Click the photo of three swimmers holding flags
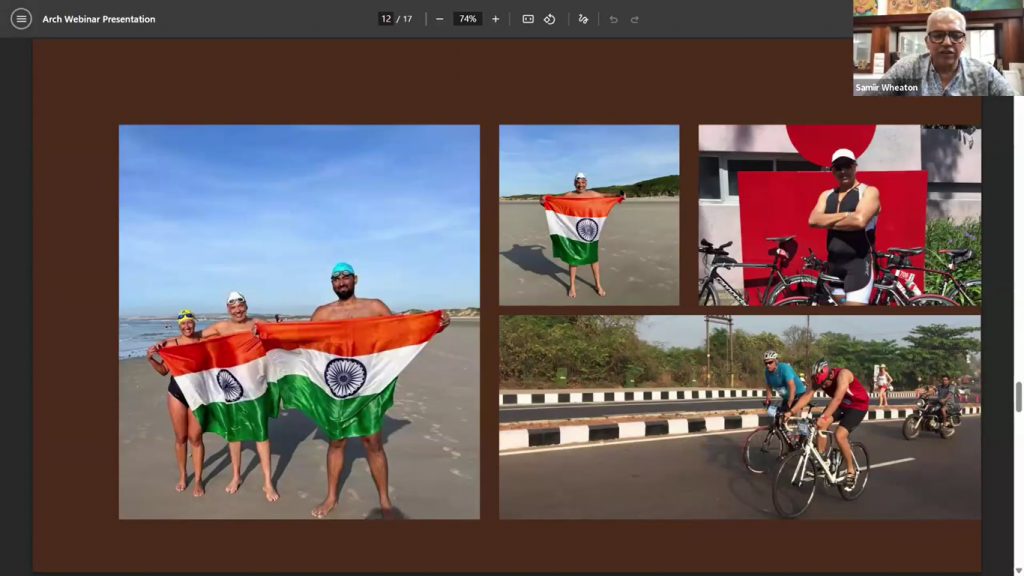This screenshot has width=1024, height=576. point(299,322)
